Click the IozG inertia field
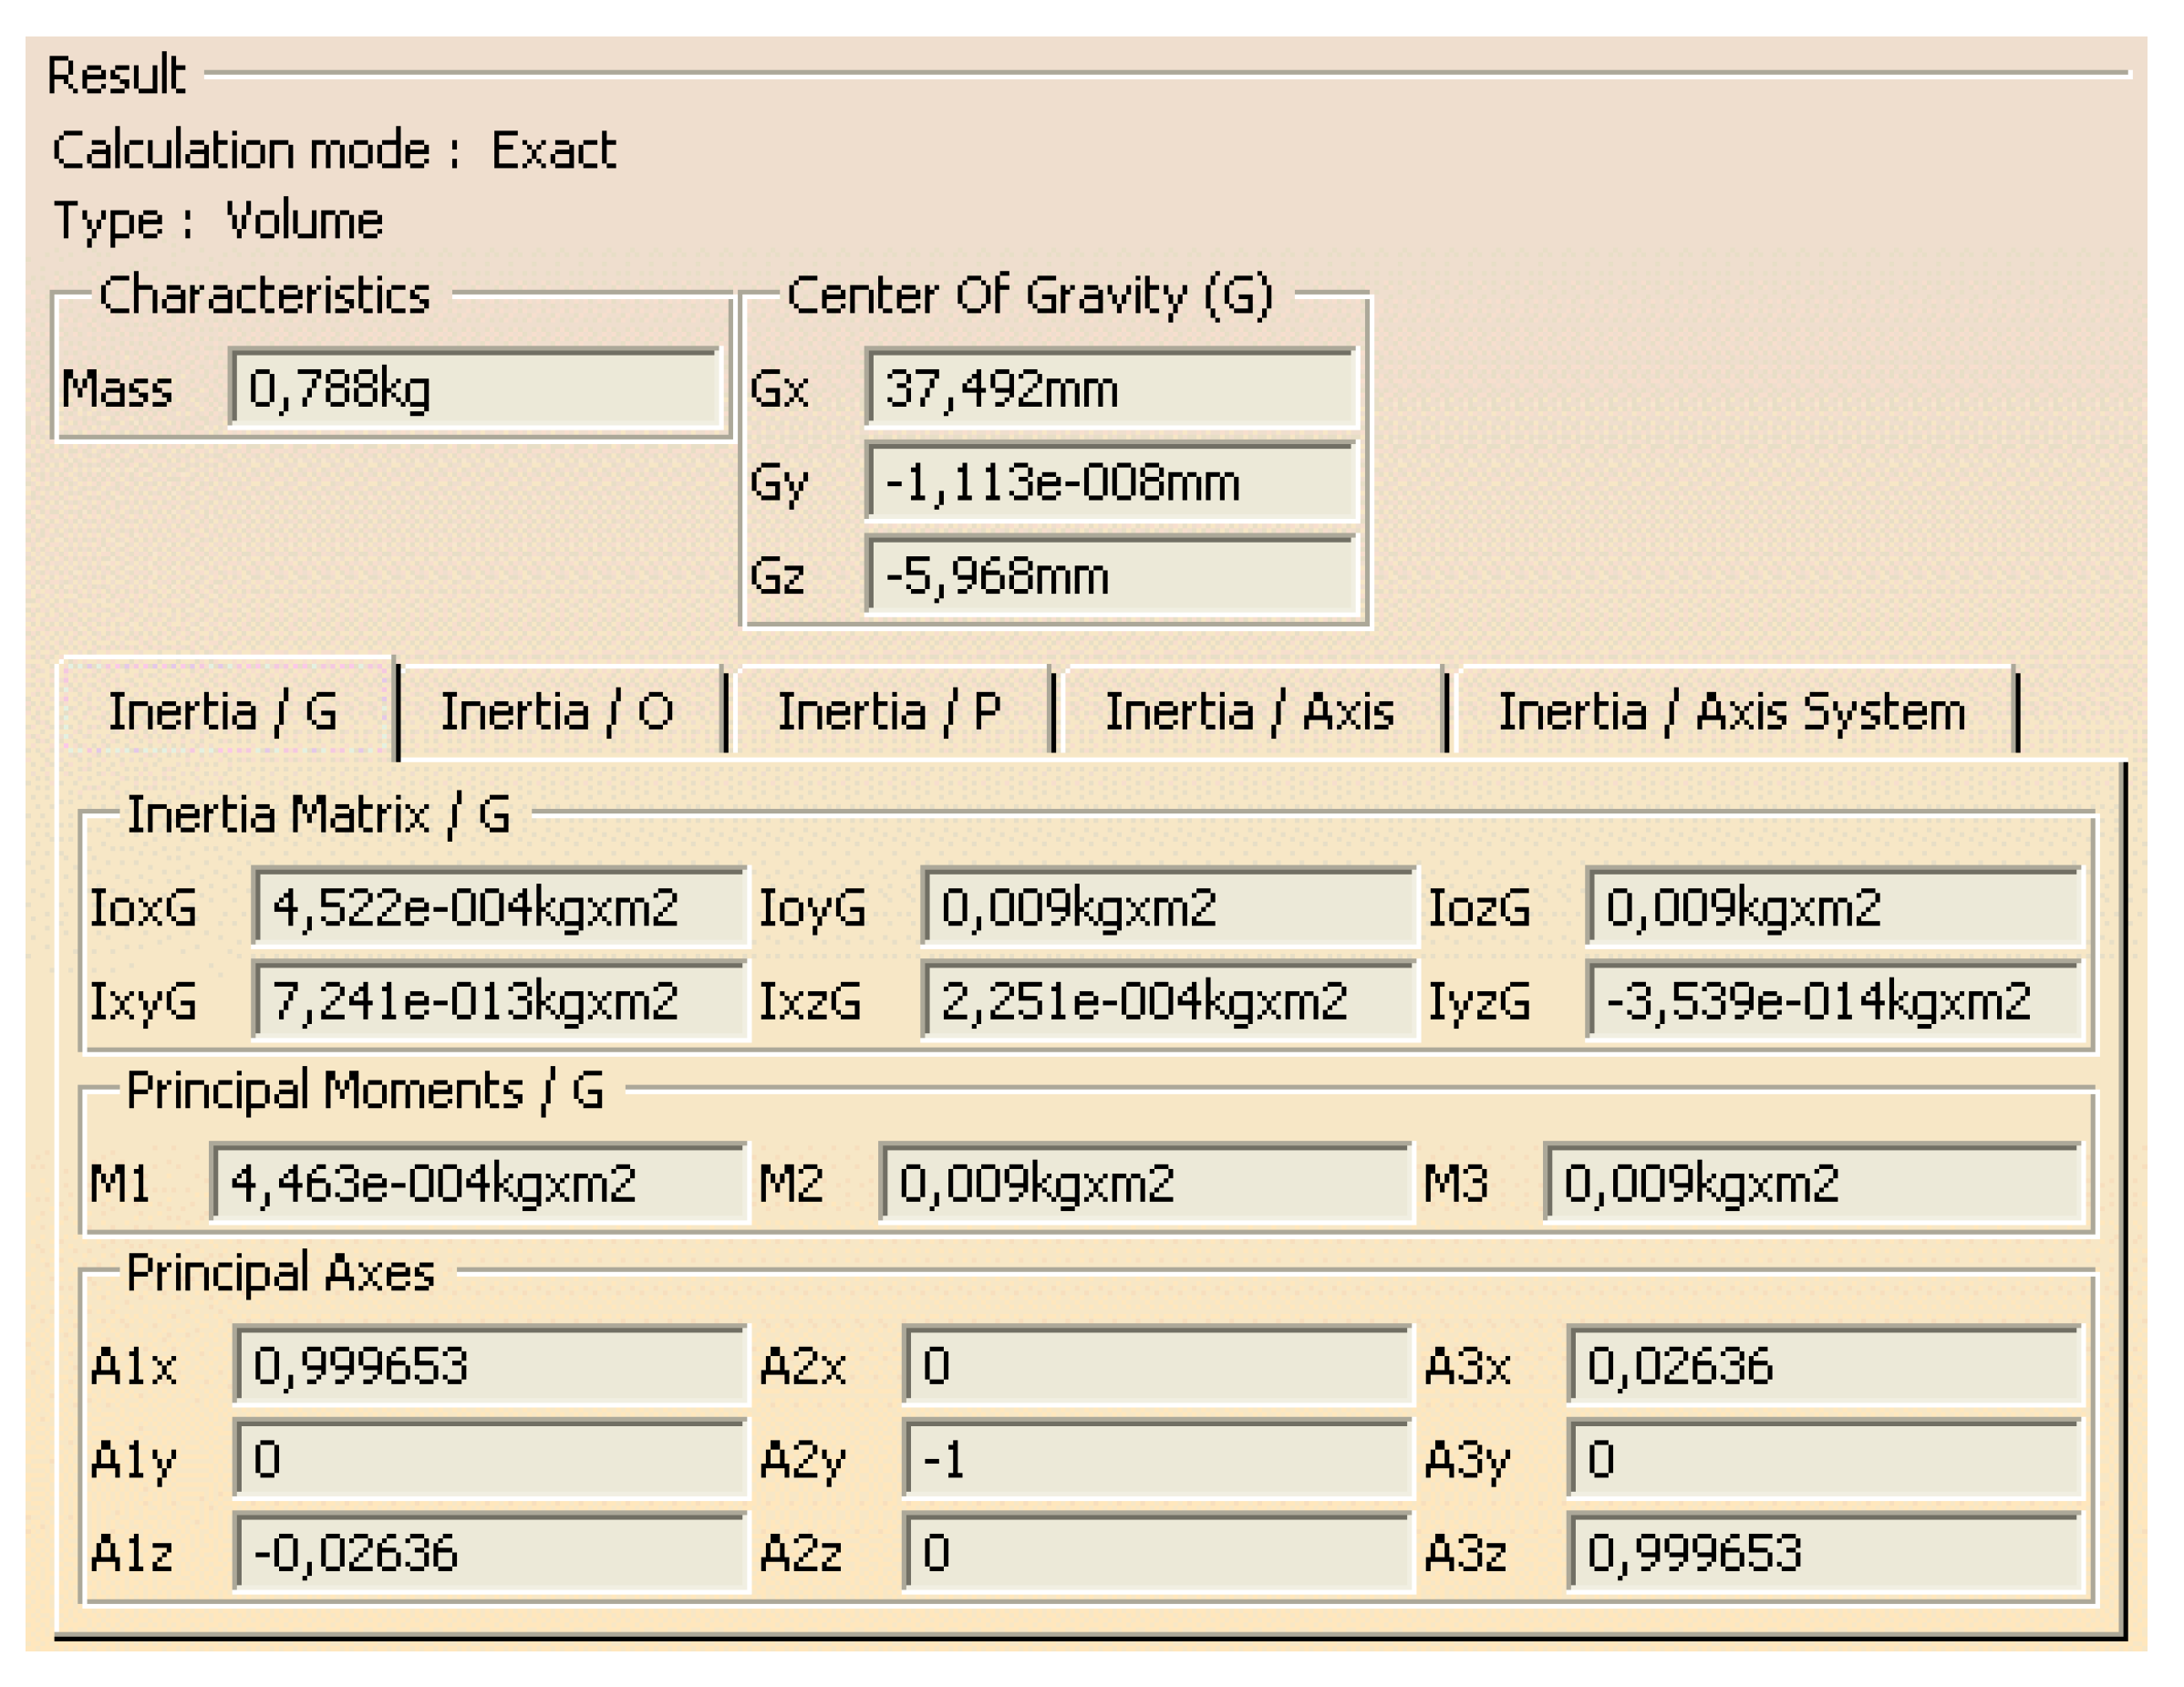2184x1687 pixels. (x=1833, y=908)
